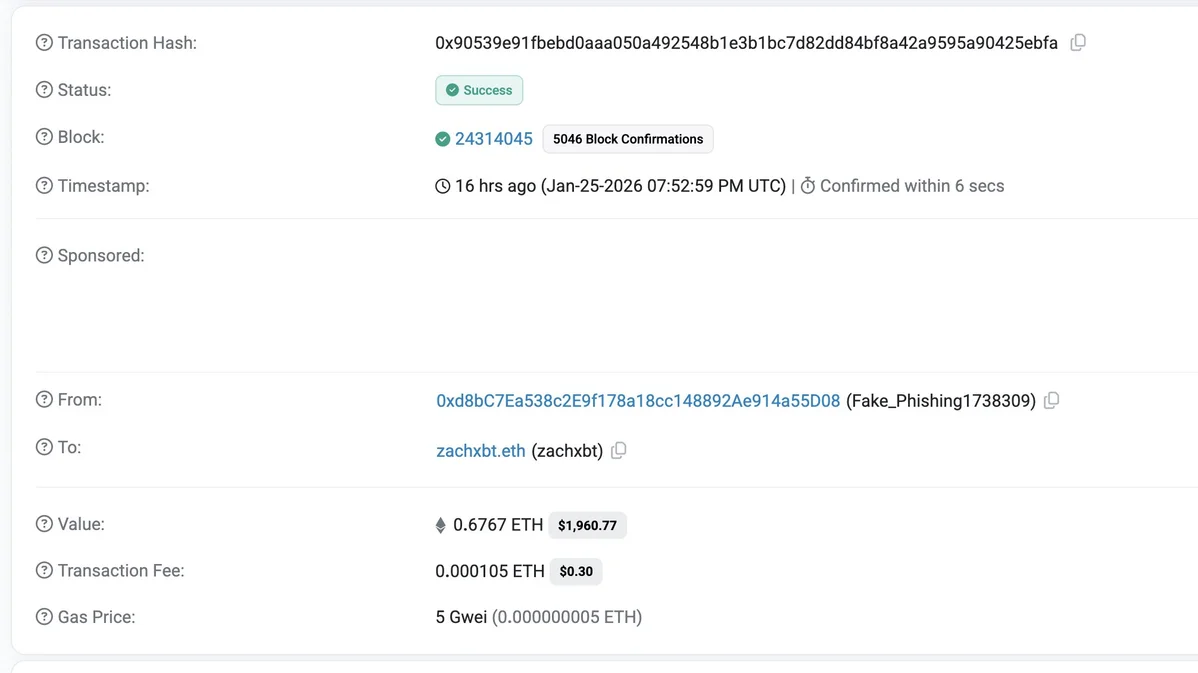Copy the From address to clipboard

[x=1051, y=401]
